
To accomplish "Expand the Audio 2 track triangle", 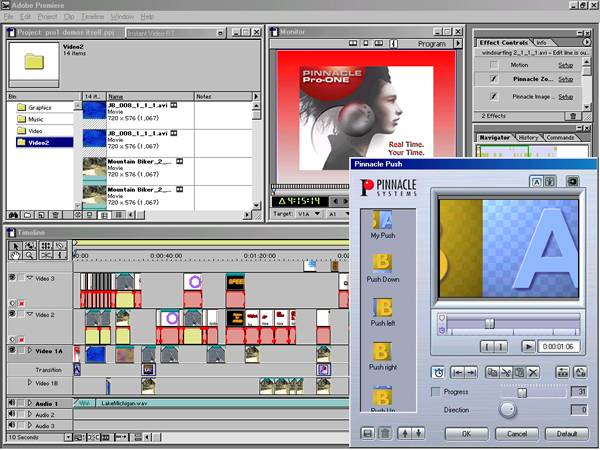I will [29, 414].
